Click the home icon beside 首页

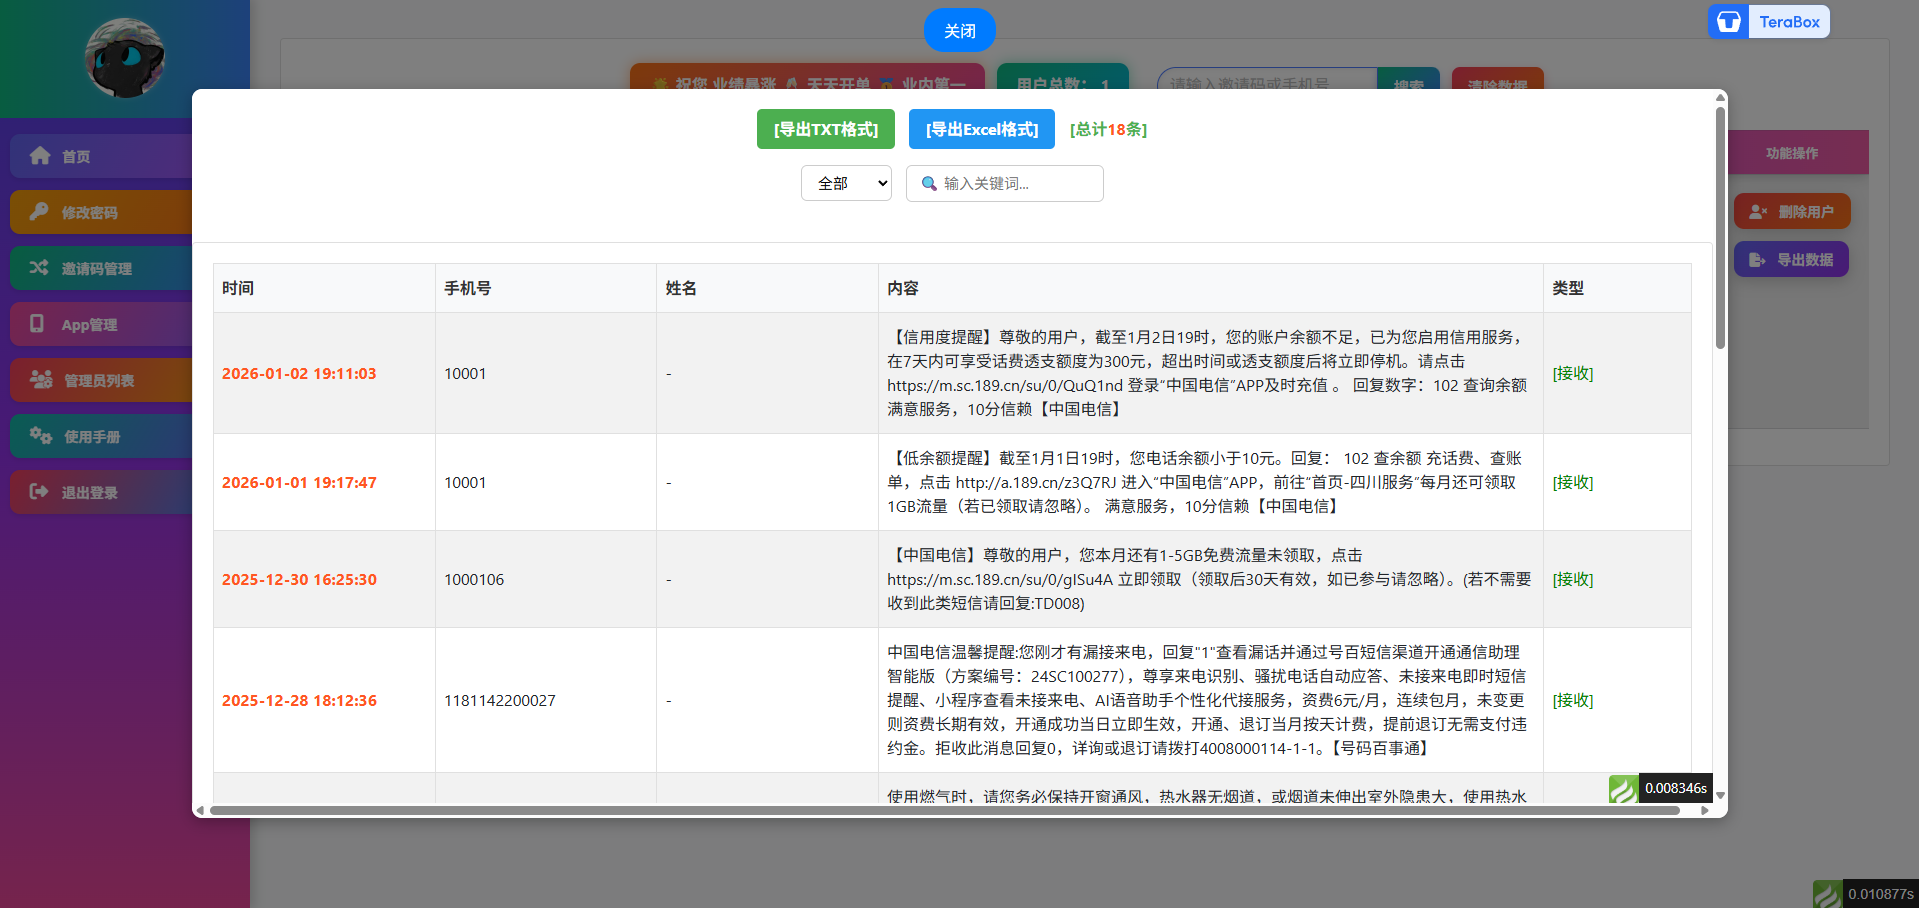point(40,156)
